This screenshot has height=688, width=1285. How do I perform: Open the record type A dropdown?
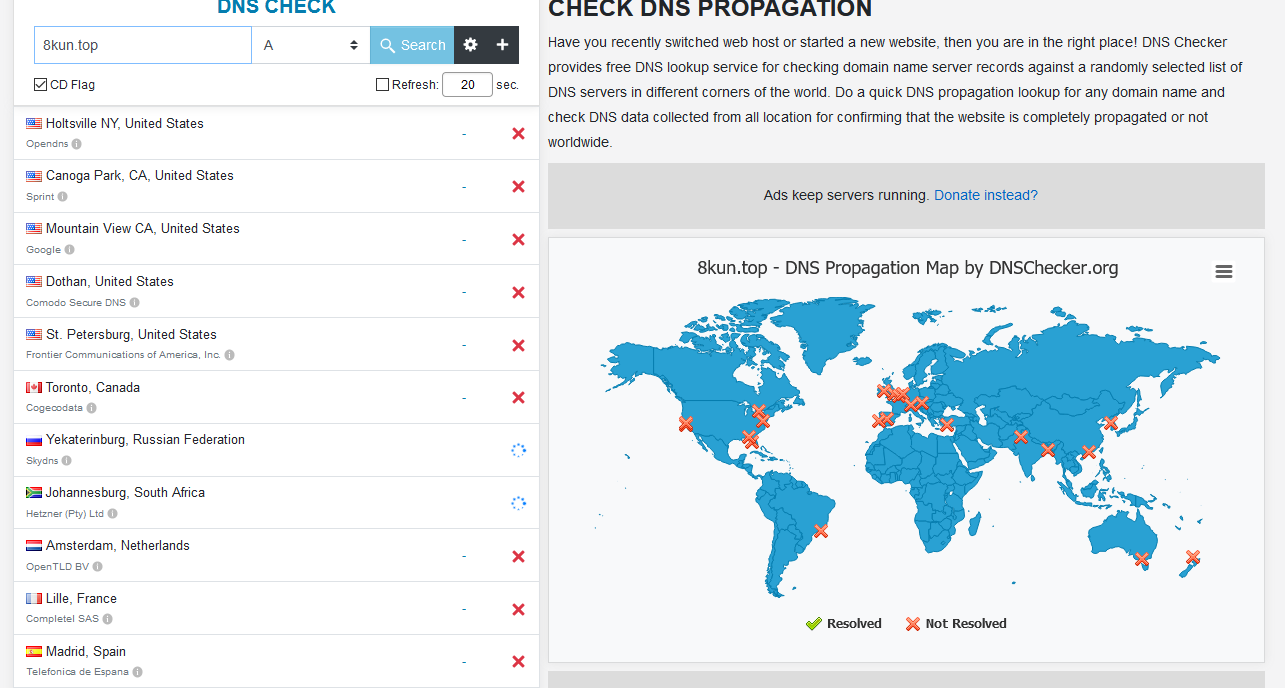[311, 45]
